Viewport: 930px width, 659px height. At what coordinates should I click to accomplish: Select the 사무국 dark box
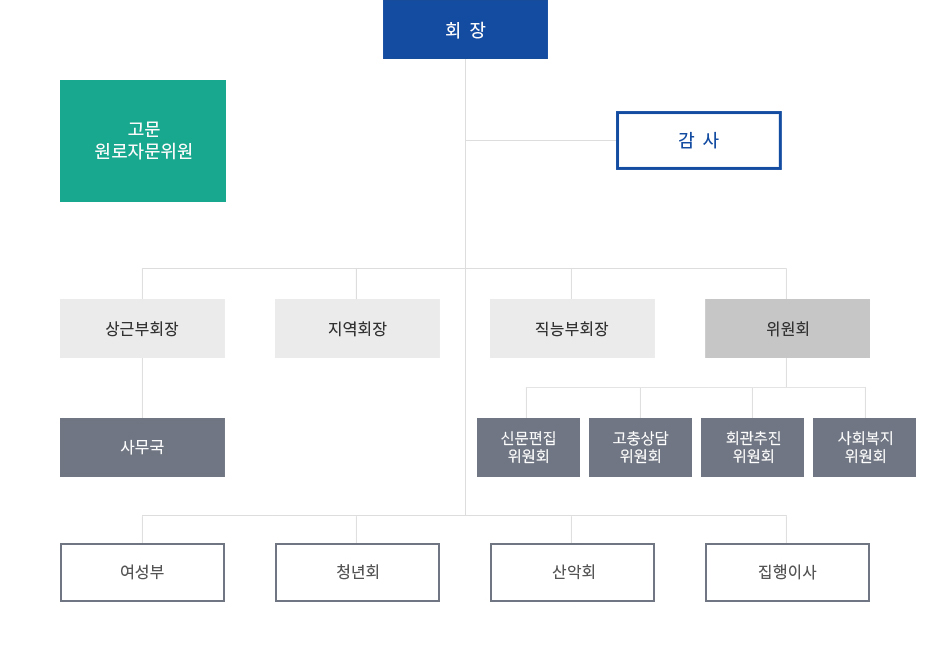click(142, 447)
